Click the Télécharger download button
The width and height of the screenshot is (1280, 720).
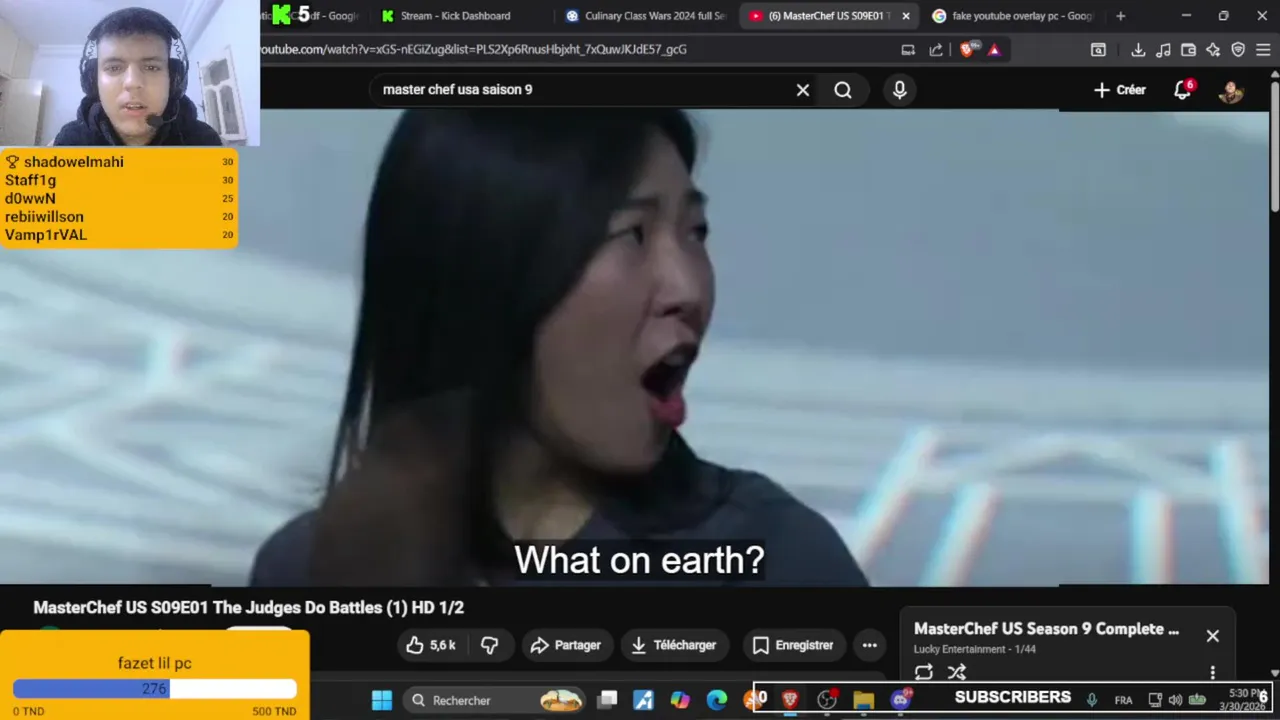coord(675,645)
